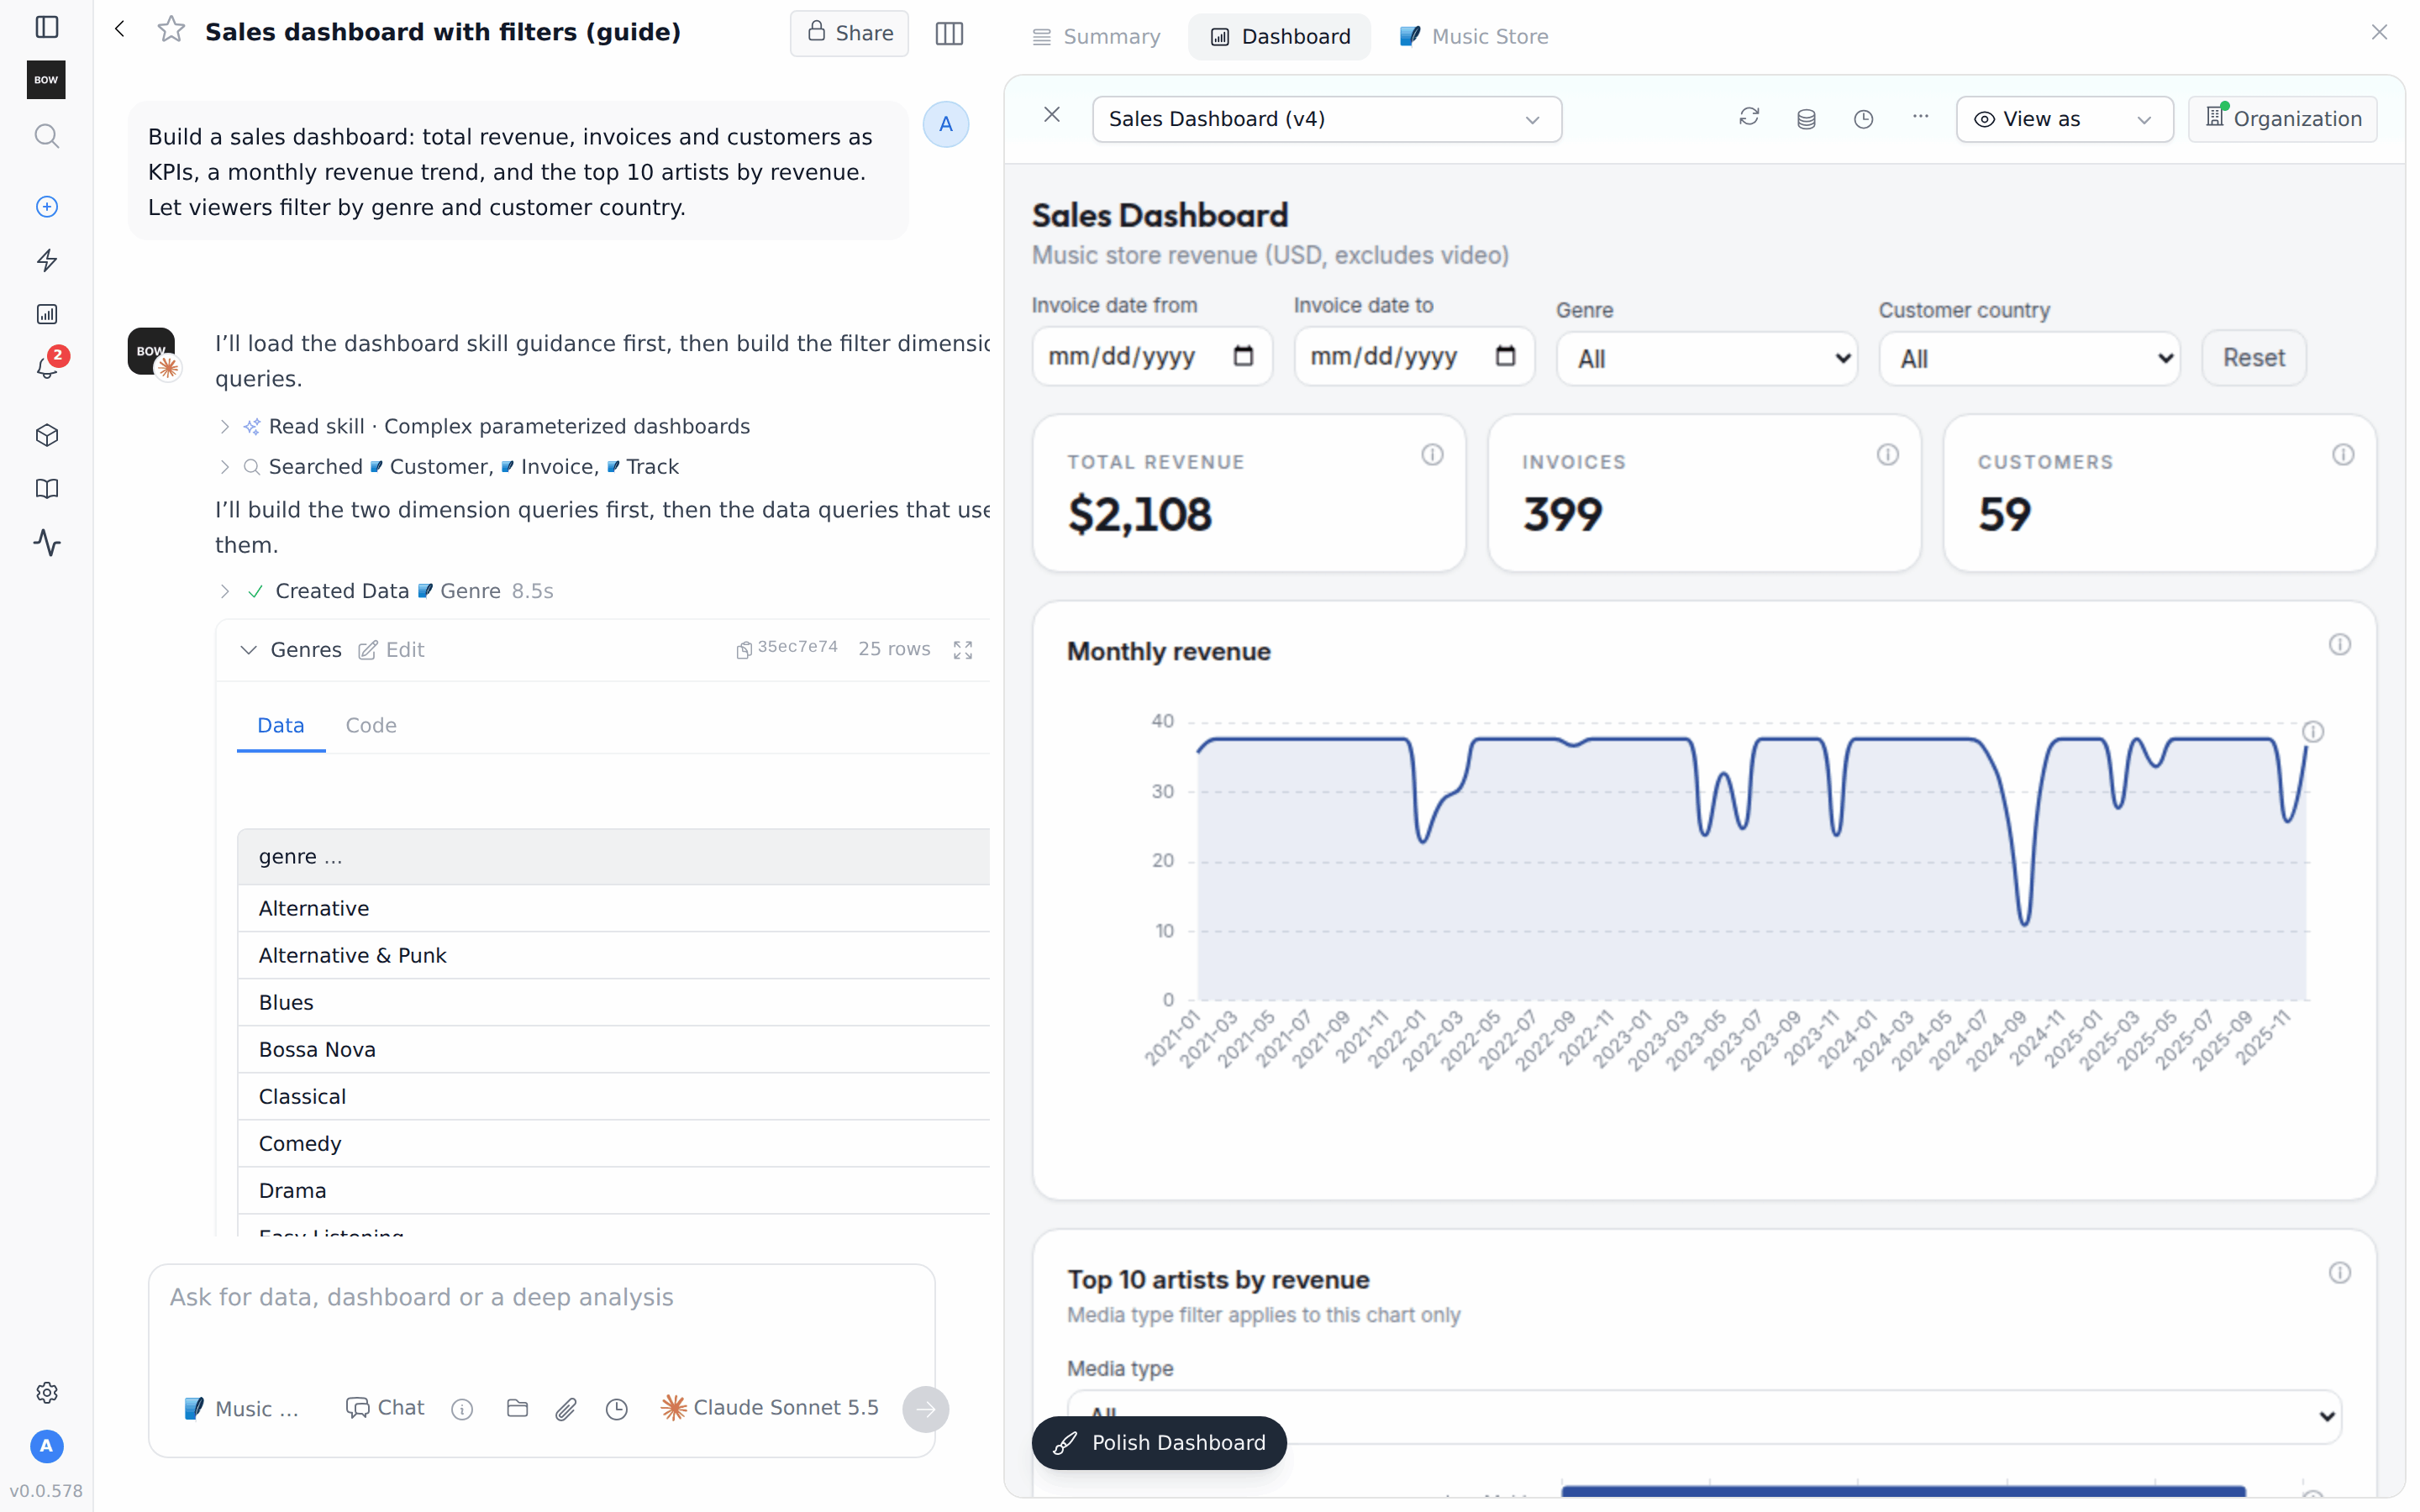Expand the Read skill step
Viewport: 2420px width, 1512px height.
(225, 427)
